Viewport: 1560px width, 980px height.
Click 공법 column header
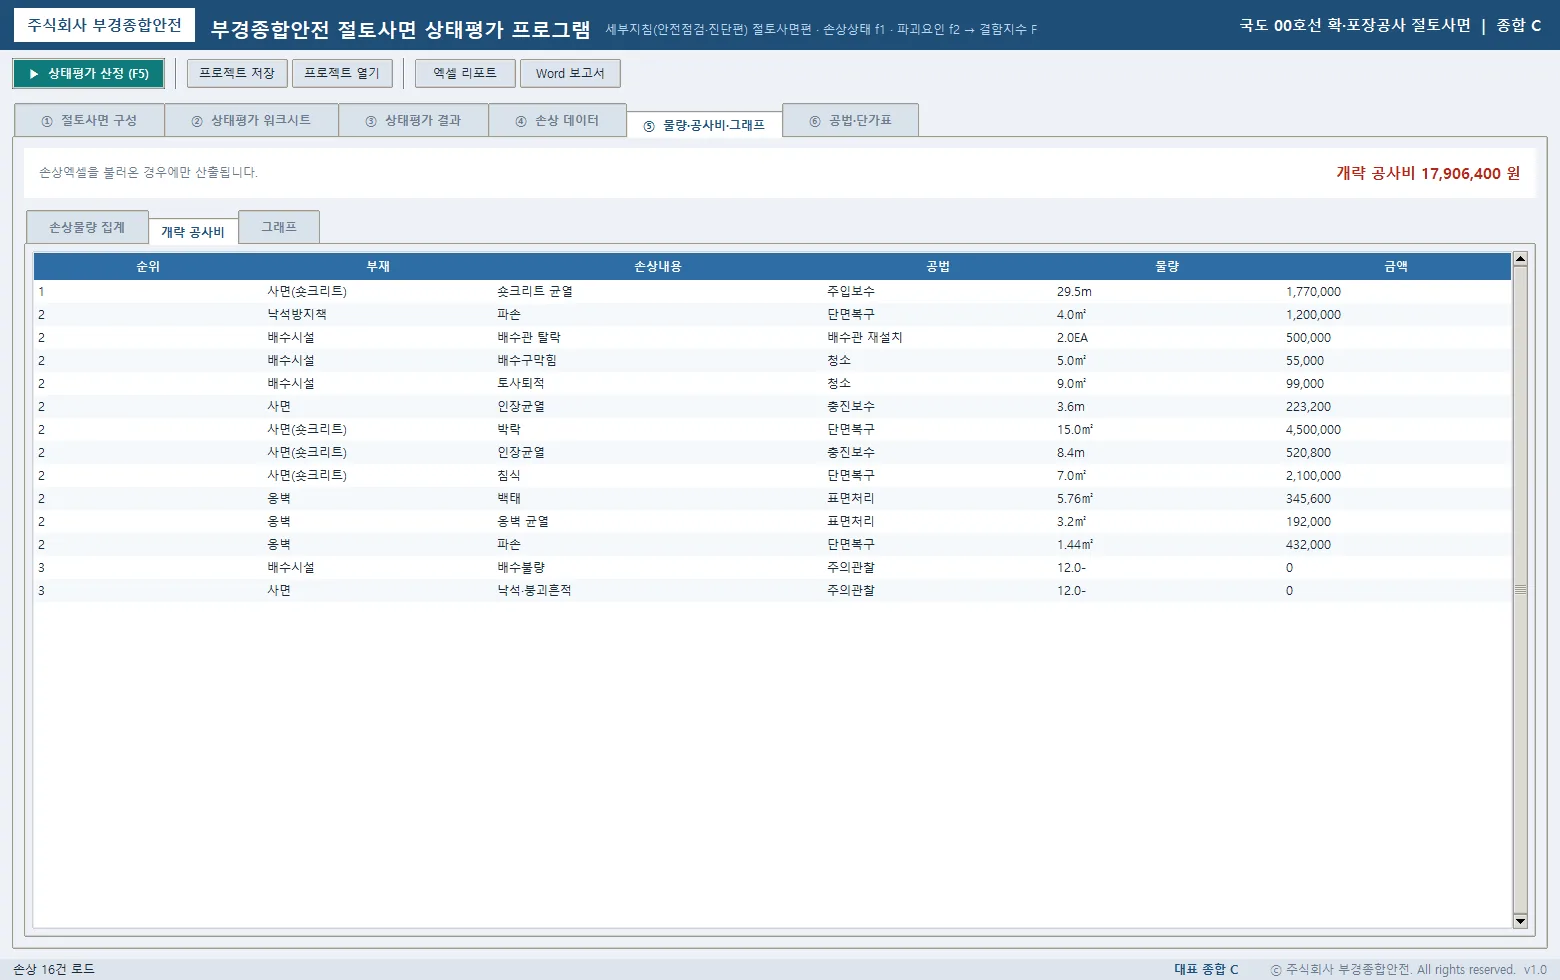(938, 266)
